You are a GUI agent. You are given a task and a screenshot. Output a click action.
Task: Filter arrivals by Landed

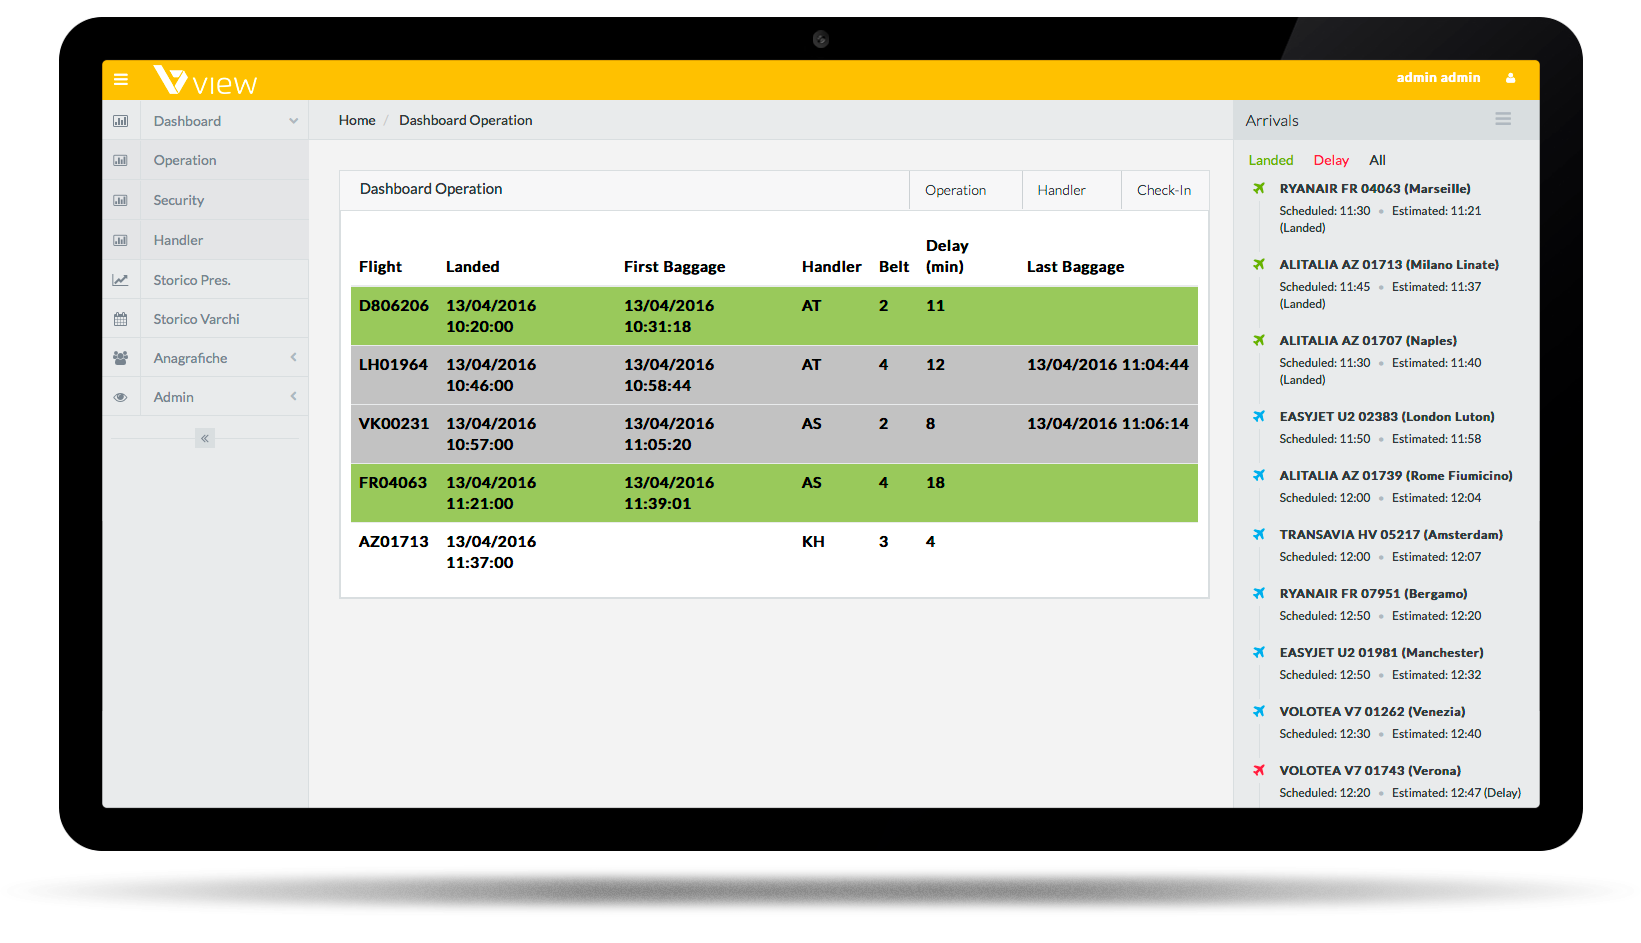tap(1270, 160)
